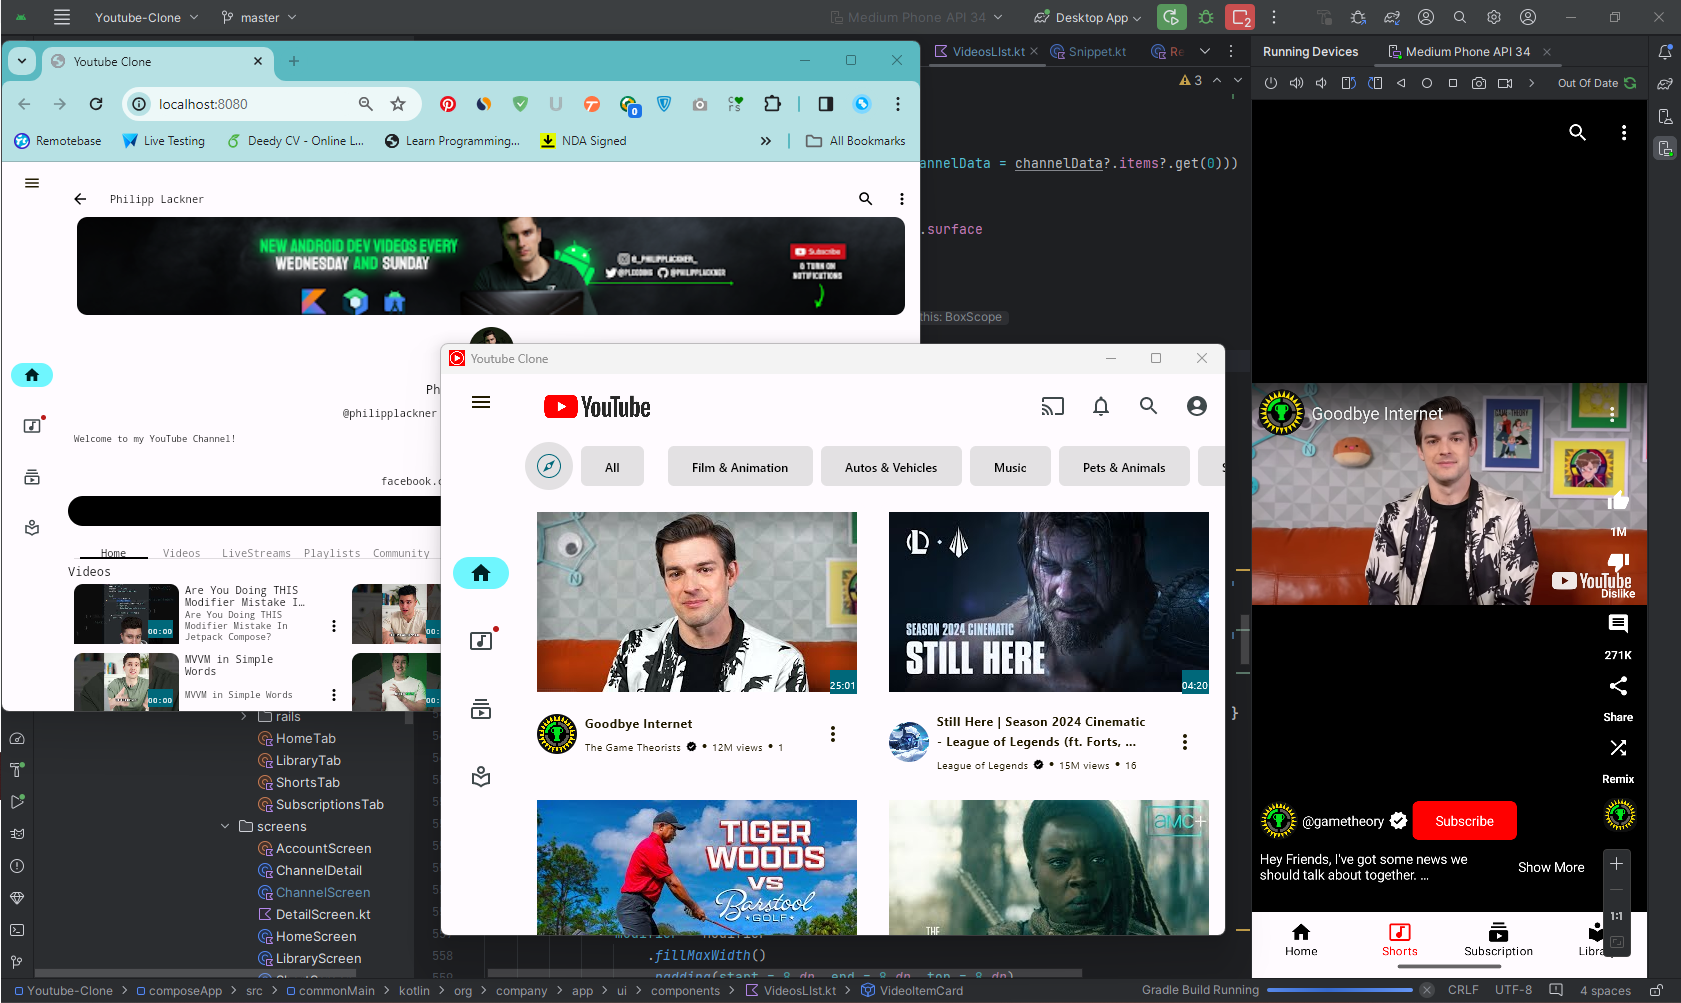Open notifications bell in Youtube Clone window

tap(1101, 406)
